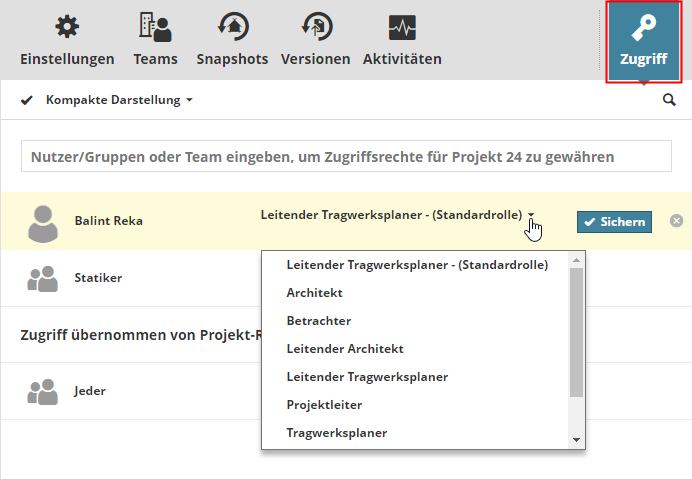Open the Versionen icon
Image resolution: width=692 pixels, height=479 pixels.
[316, 28]
